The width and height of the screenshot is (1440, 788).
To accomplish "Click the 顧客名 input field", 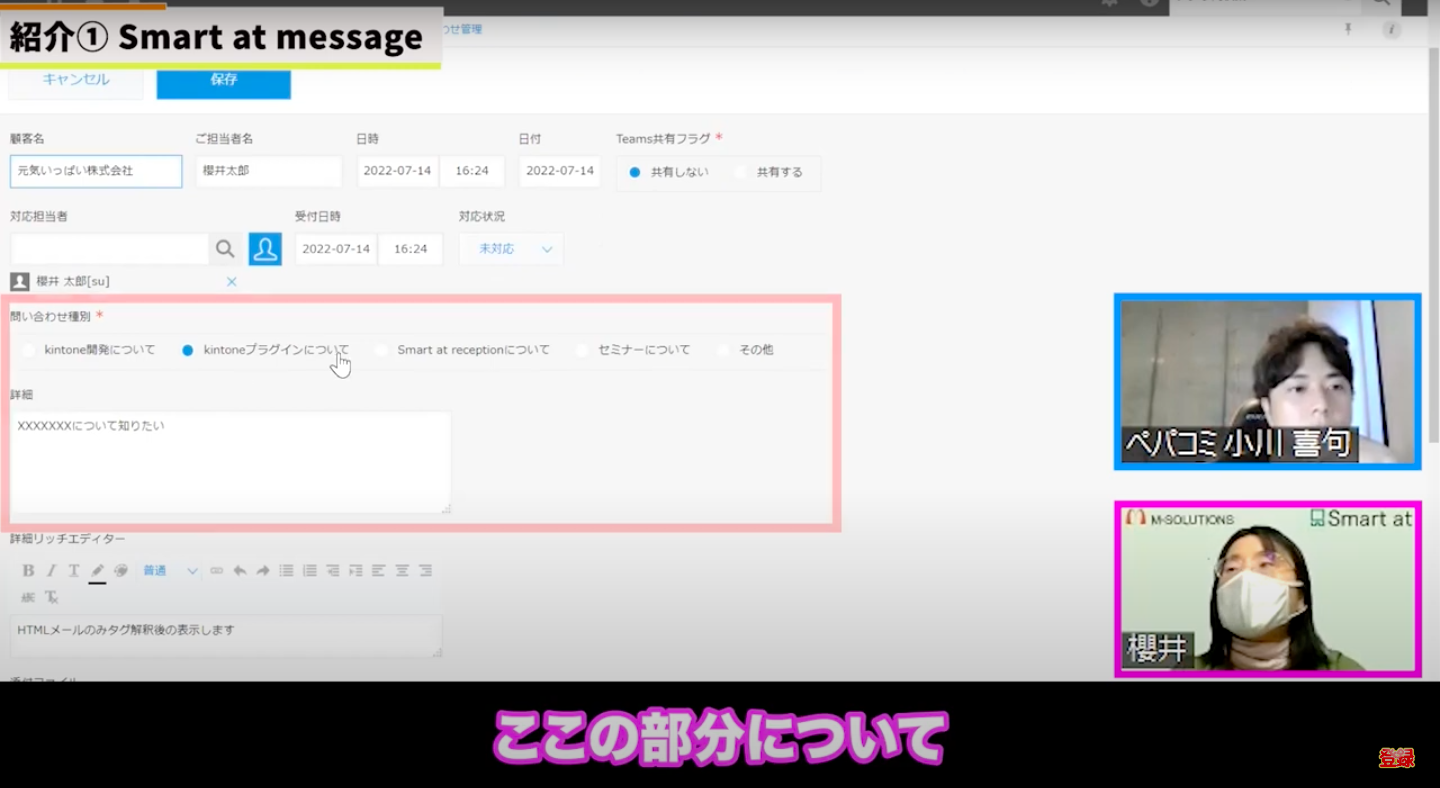I will point(96,171).
